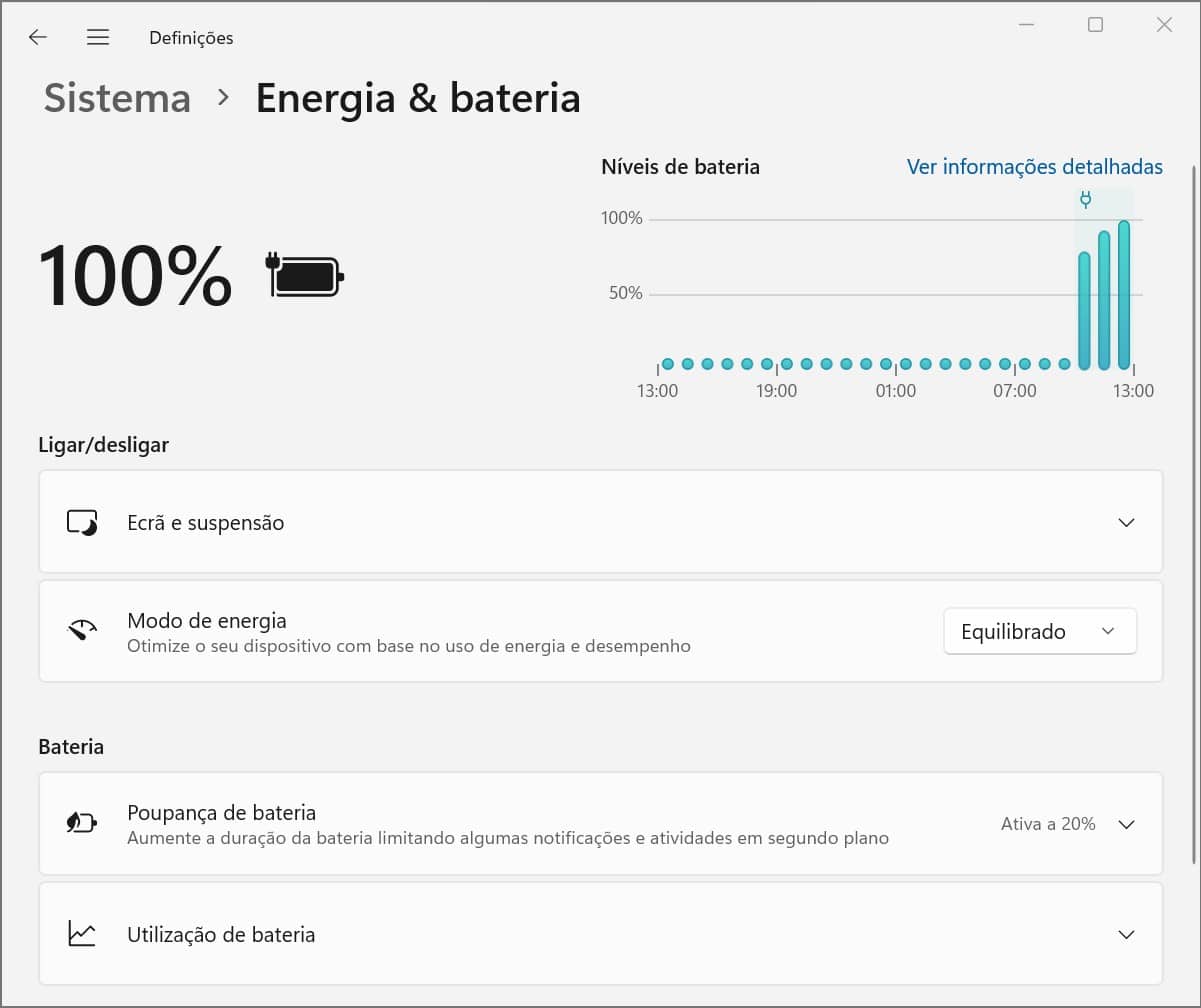Click the battery saver leaf icon
This screenshot has height=1008, width=1201.
(x=82, y=824)
